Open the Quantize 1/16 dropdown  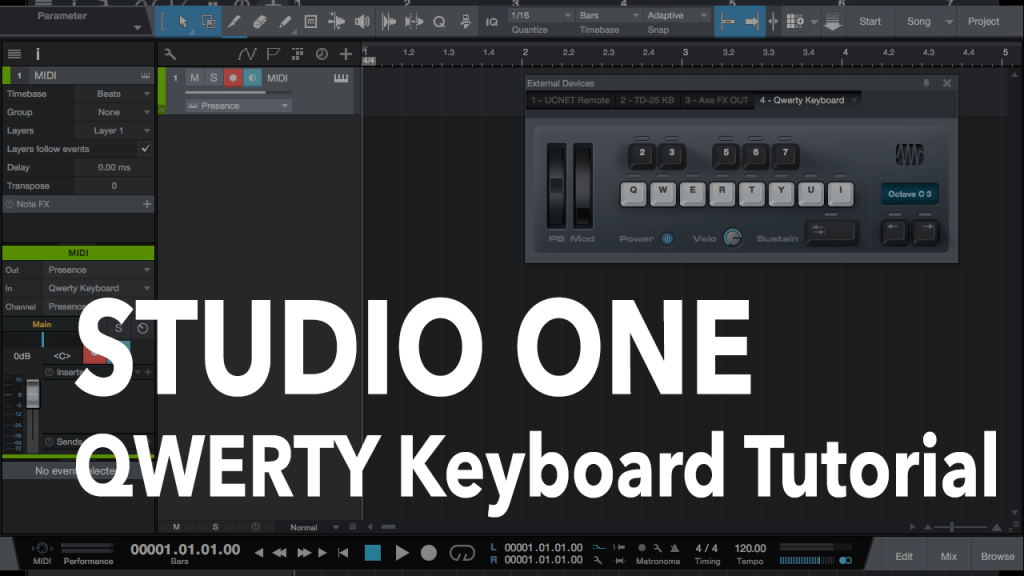540,16
